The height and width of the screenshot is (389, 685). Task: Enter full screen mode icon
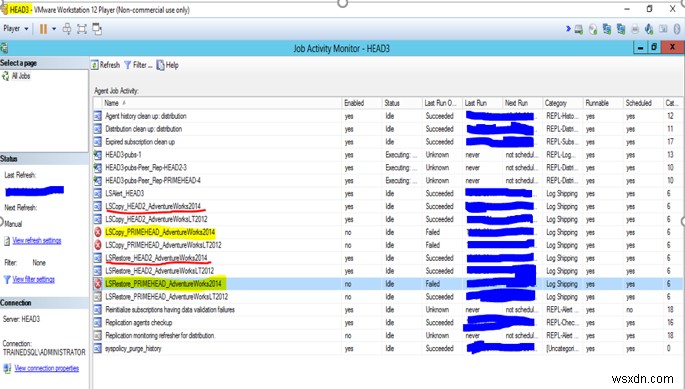pyautogui.click(x=82, y=29)
